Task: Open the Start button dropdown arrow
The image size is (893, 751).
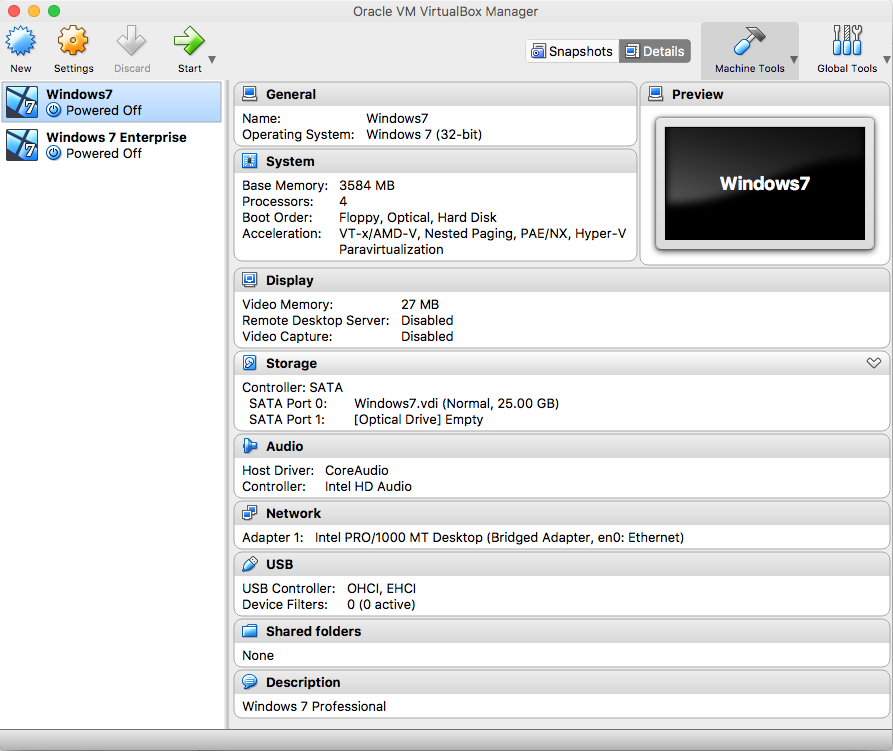Action: click(x=212, y=60)
